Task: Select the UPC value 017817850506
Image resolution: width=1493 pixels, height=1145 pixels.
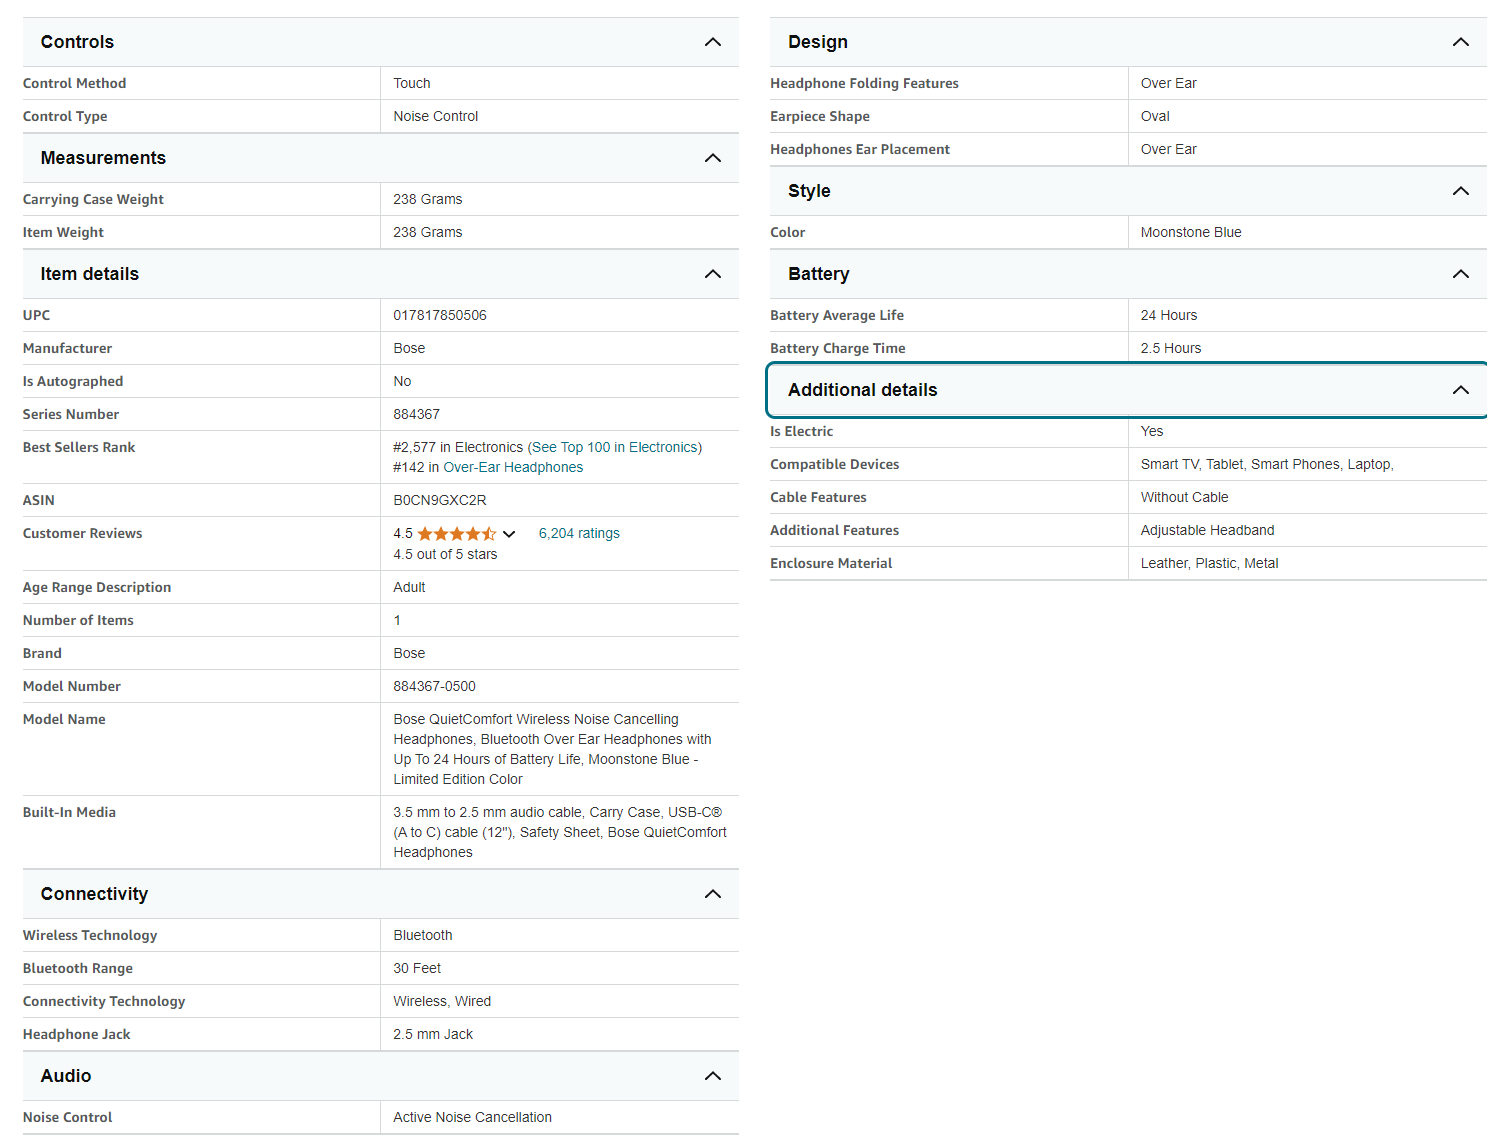Action: pos(440,315)
